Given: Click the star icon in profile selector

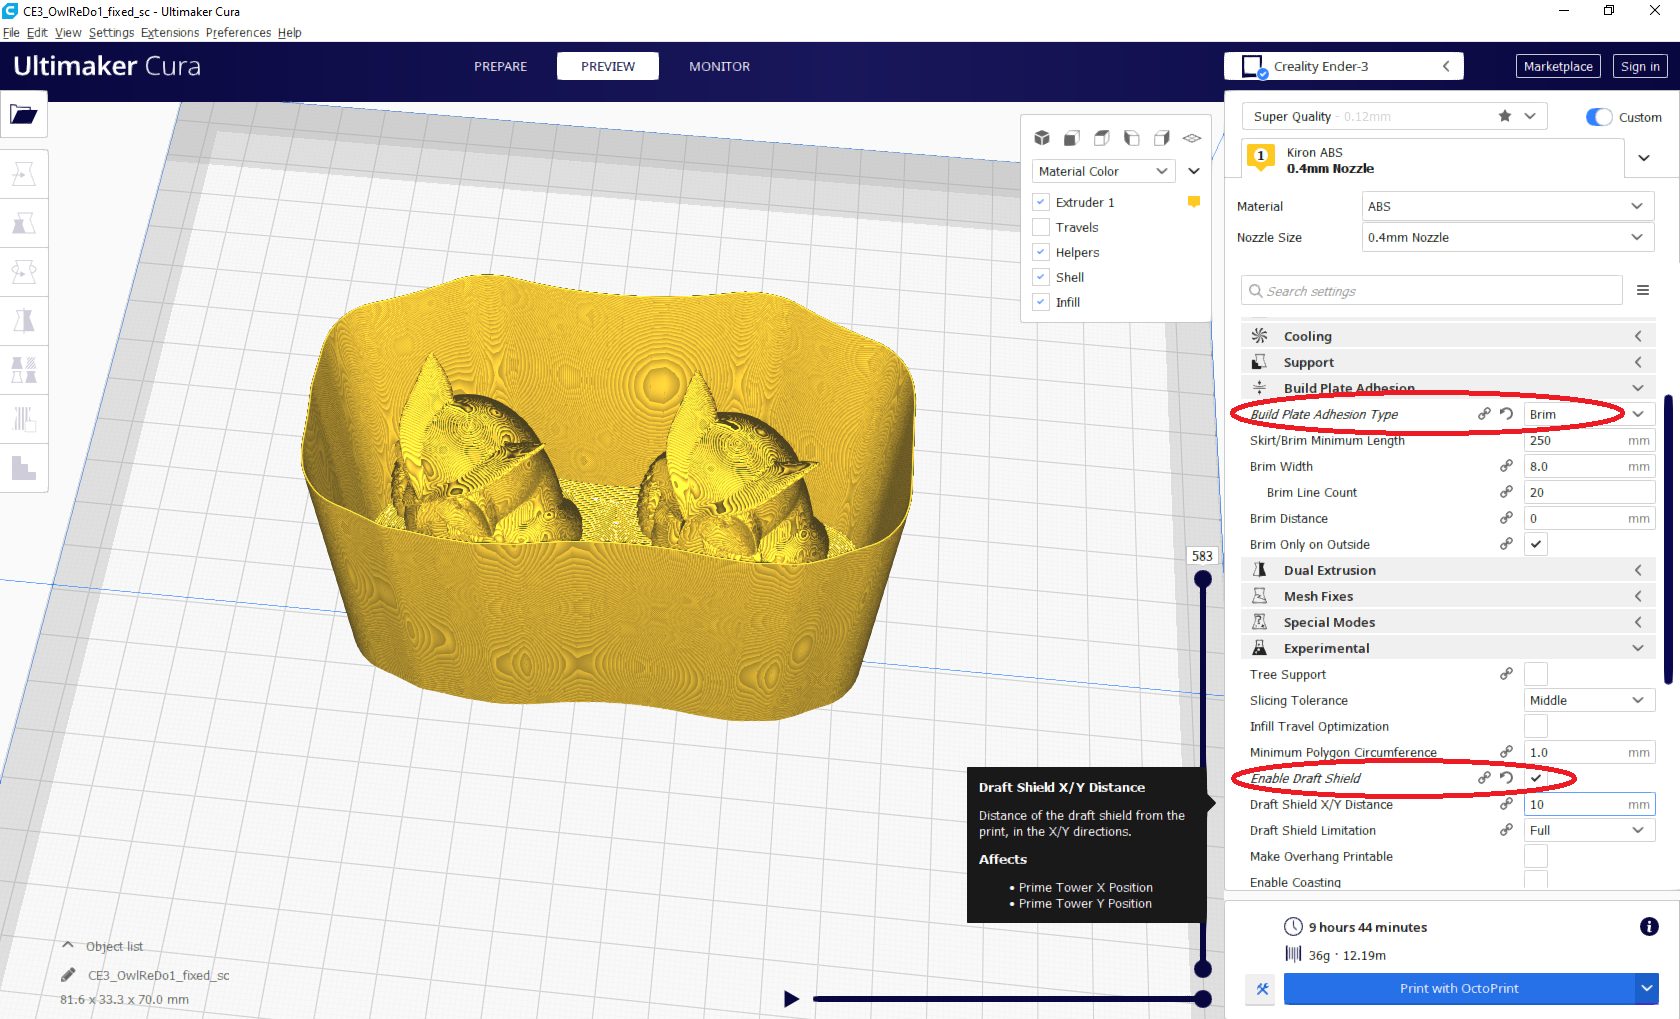Looking at the screenshot, I should click(x=1505, y=116).
